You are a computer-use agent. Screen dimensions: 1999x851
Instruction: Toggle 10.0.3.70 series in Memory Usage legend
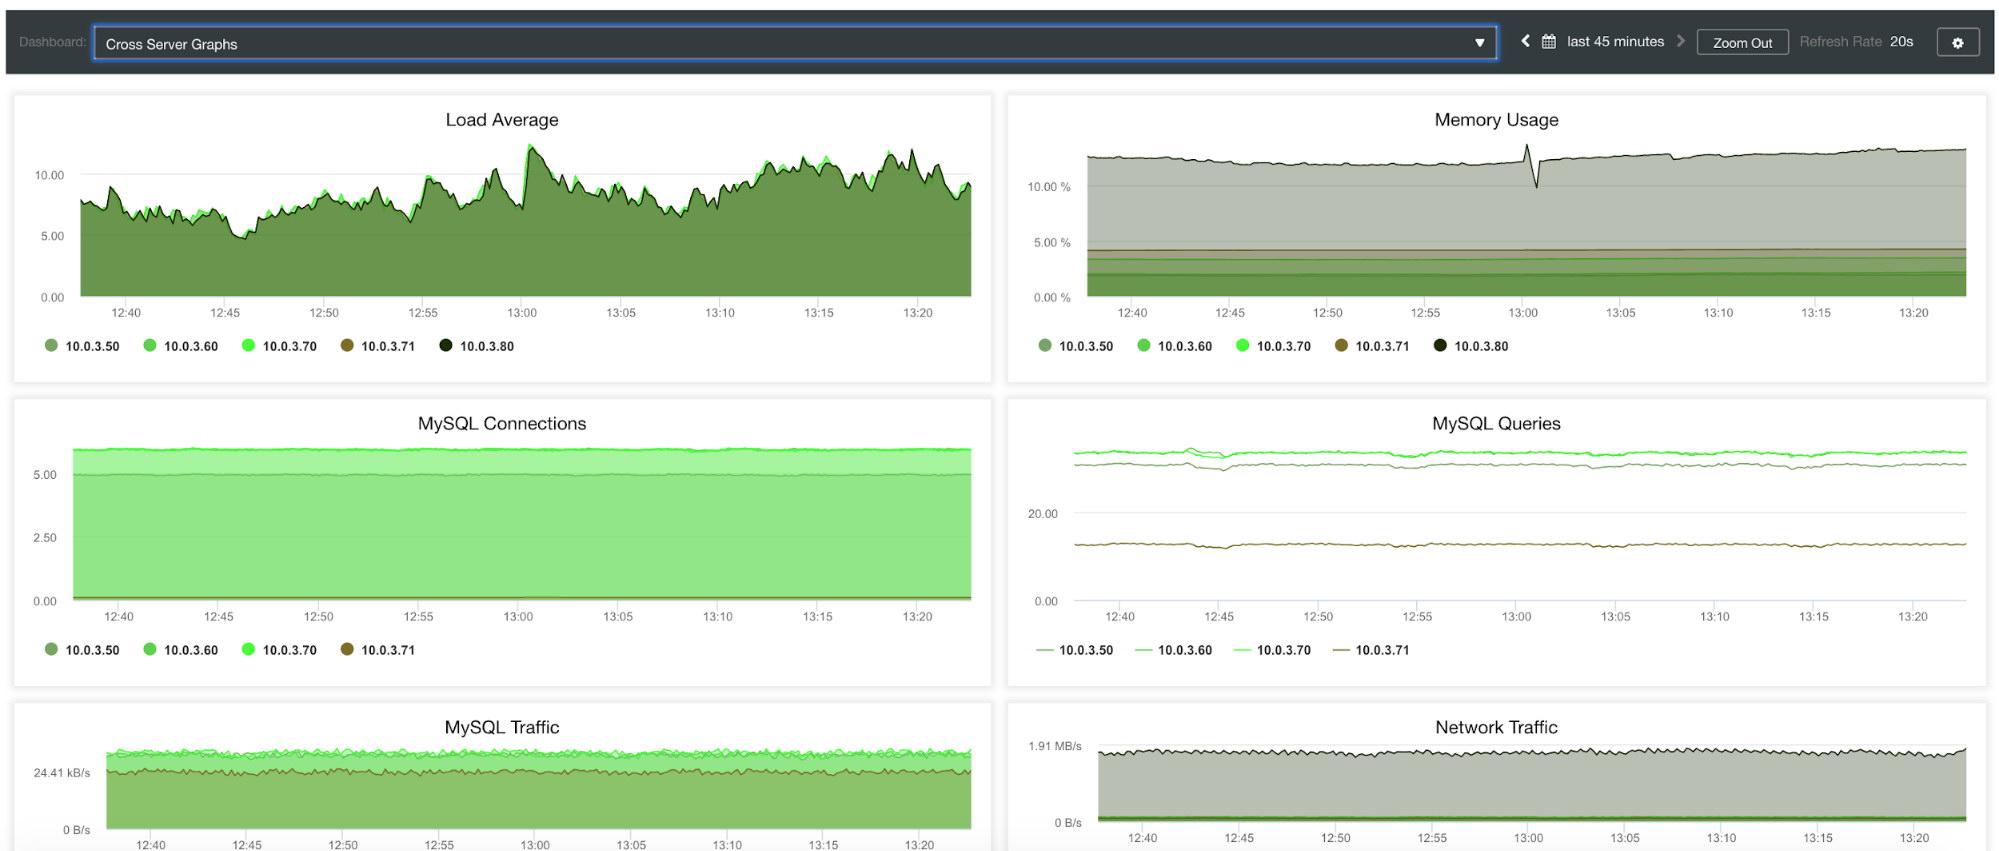pos(1273,346)
